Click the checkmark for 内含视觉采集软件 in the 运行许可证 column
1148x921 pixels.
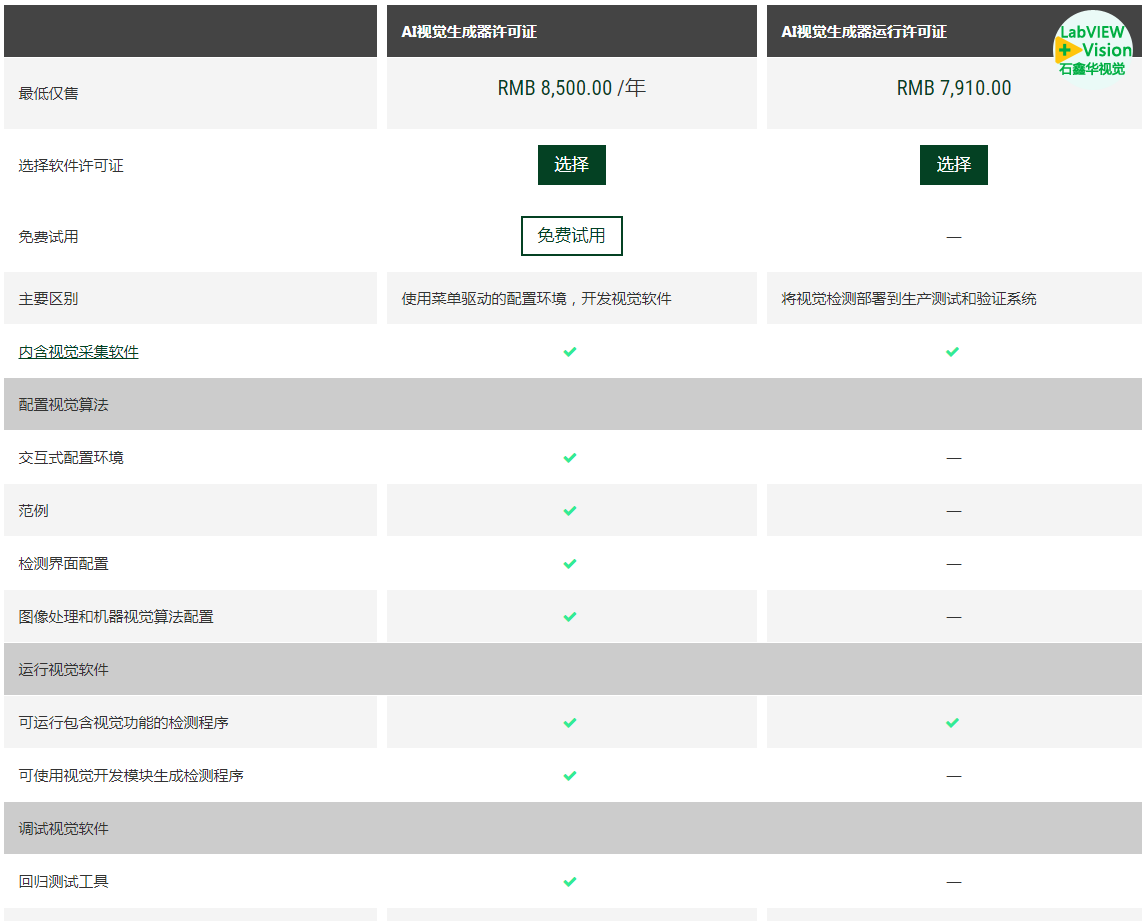tap(952, 352)
